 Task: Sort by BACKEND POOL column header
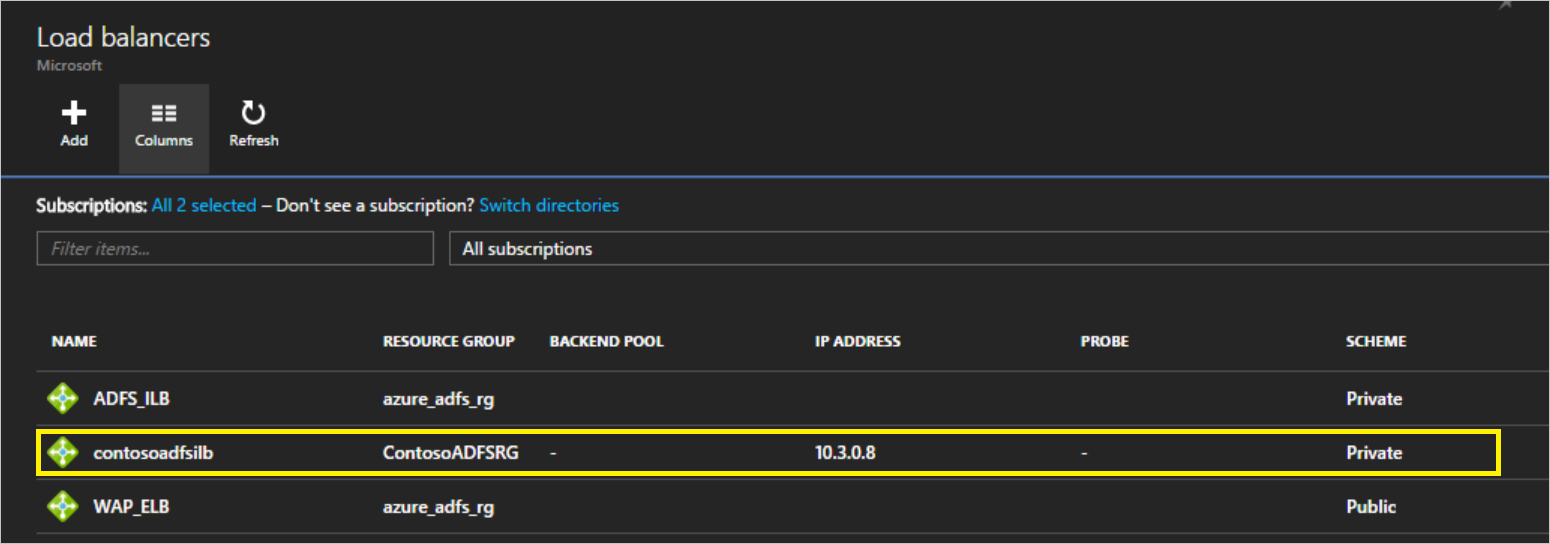606,341
